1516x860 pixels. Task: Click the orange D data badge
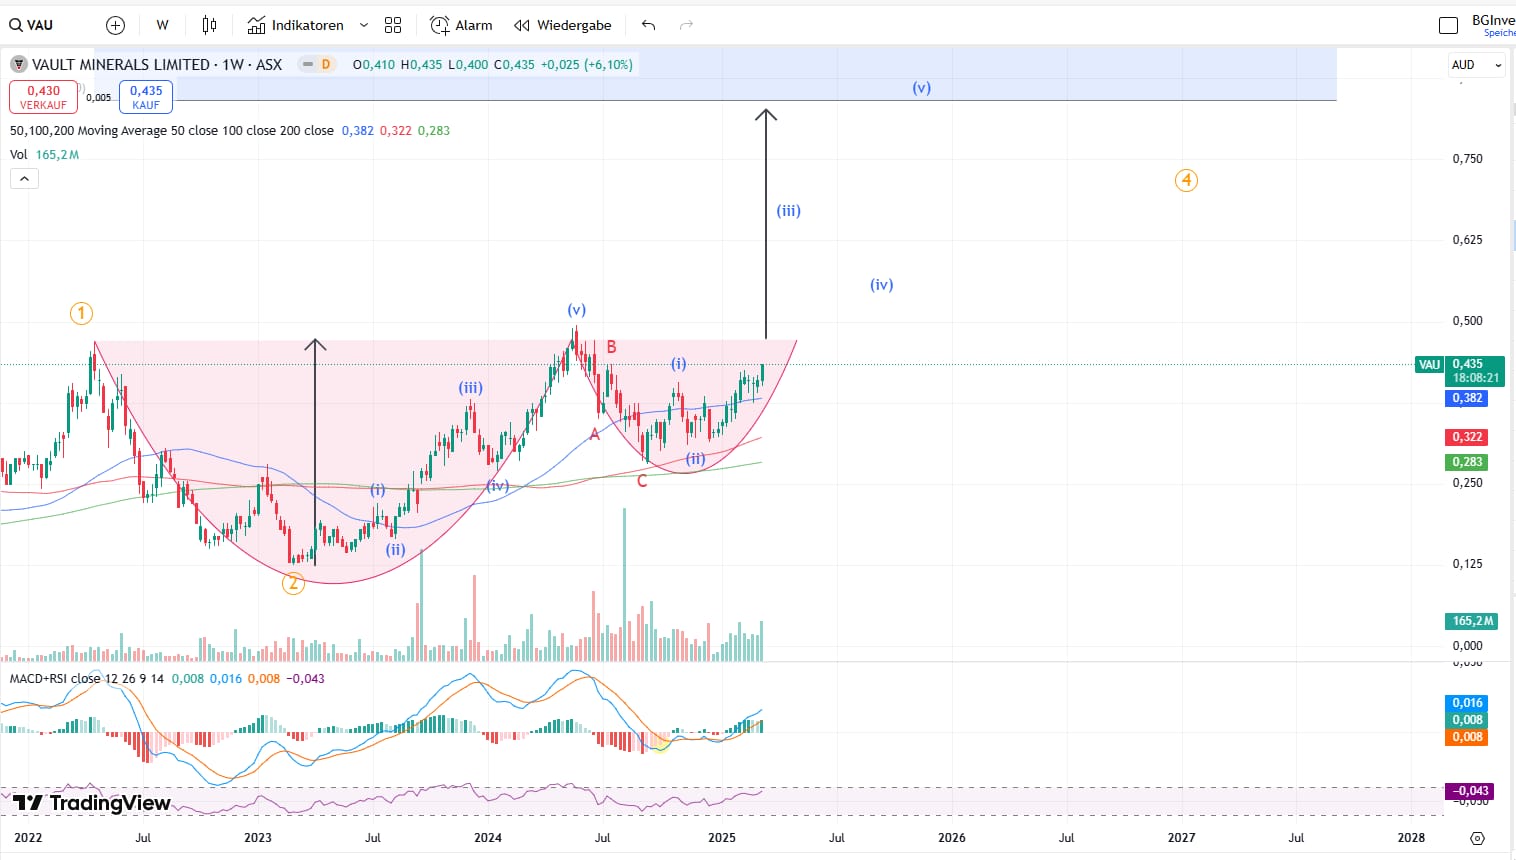325,65
